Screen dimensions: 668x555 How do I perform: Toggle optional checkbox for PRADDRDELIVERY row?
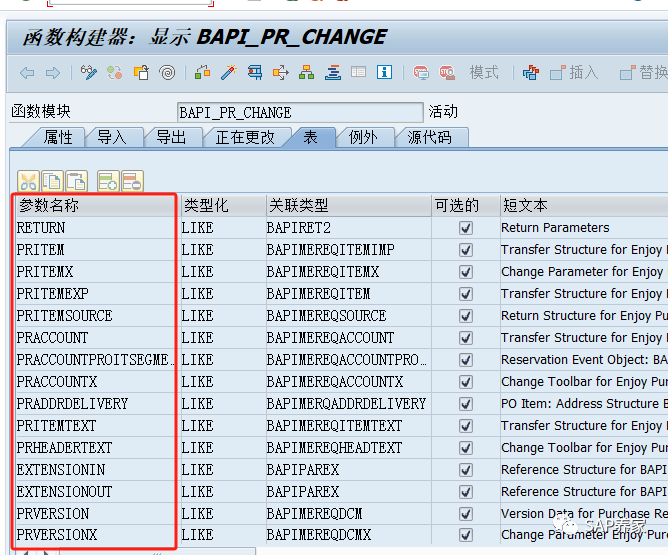click(466, 404)
